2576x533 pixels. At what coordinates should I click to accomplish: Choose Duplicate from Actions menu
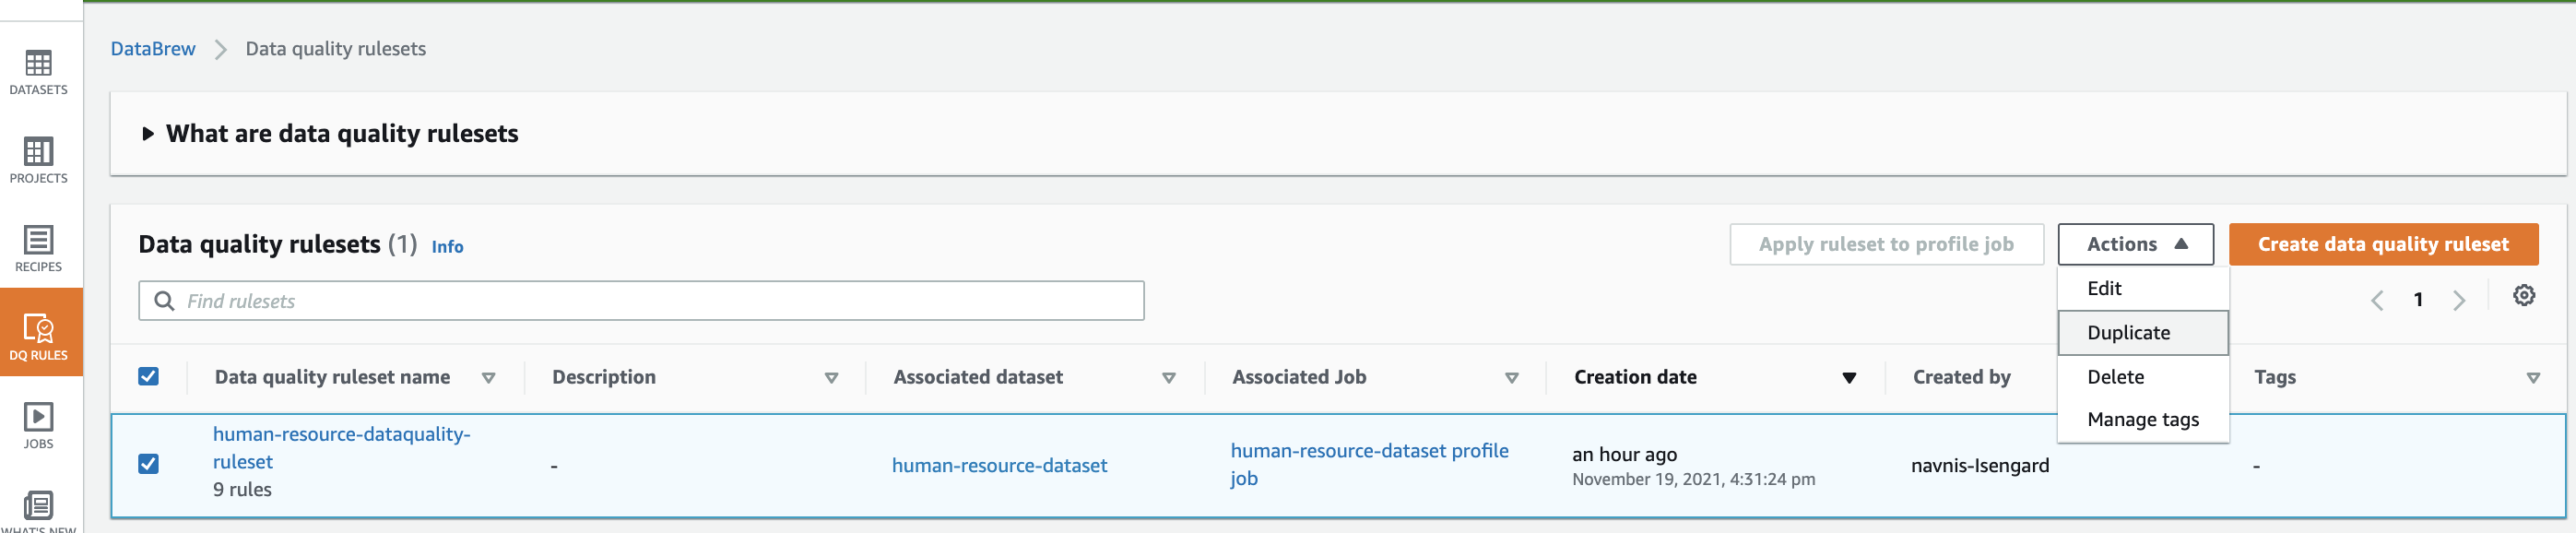tap(2129, 333)
